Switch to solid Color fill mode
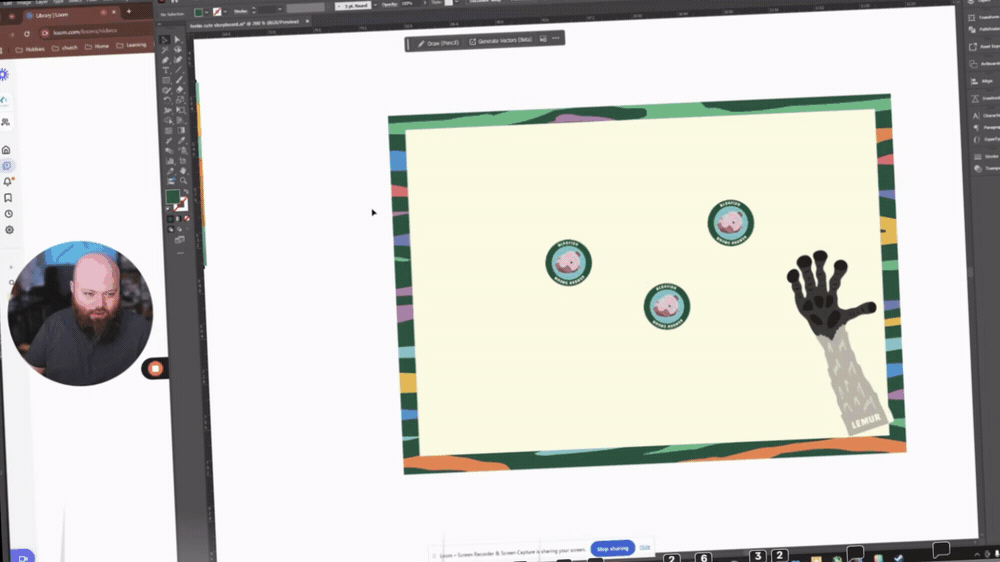 170,218
